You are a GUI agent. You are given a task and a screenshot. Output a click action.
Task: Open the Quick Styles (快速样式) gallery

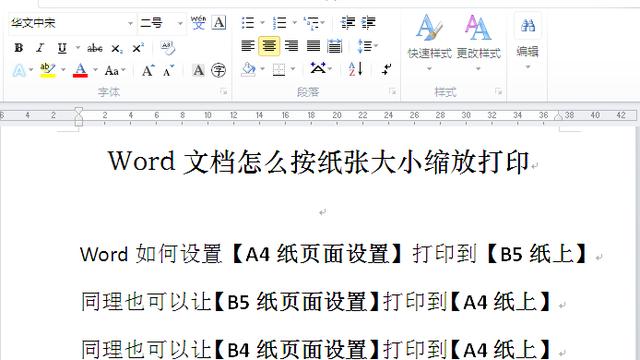[429, 42]
